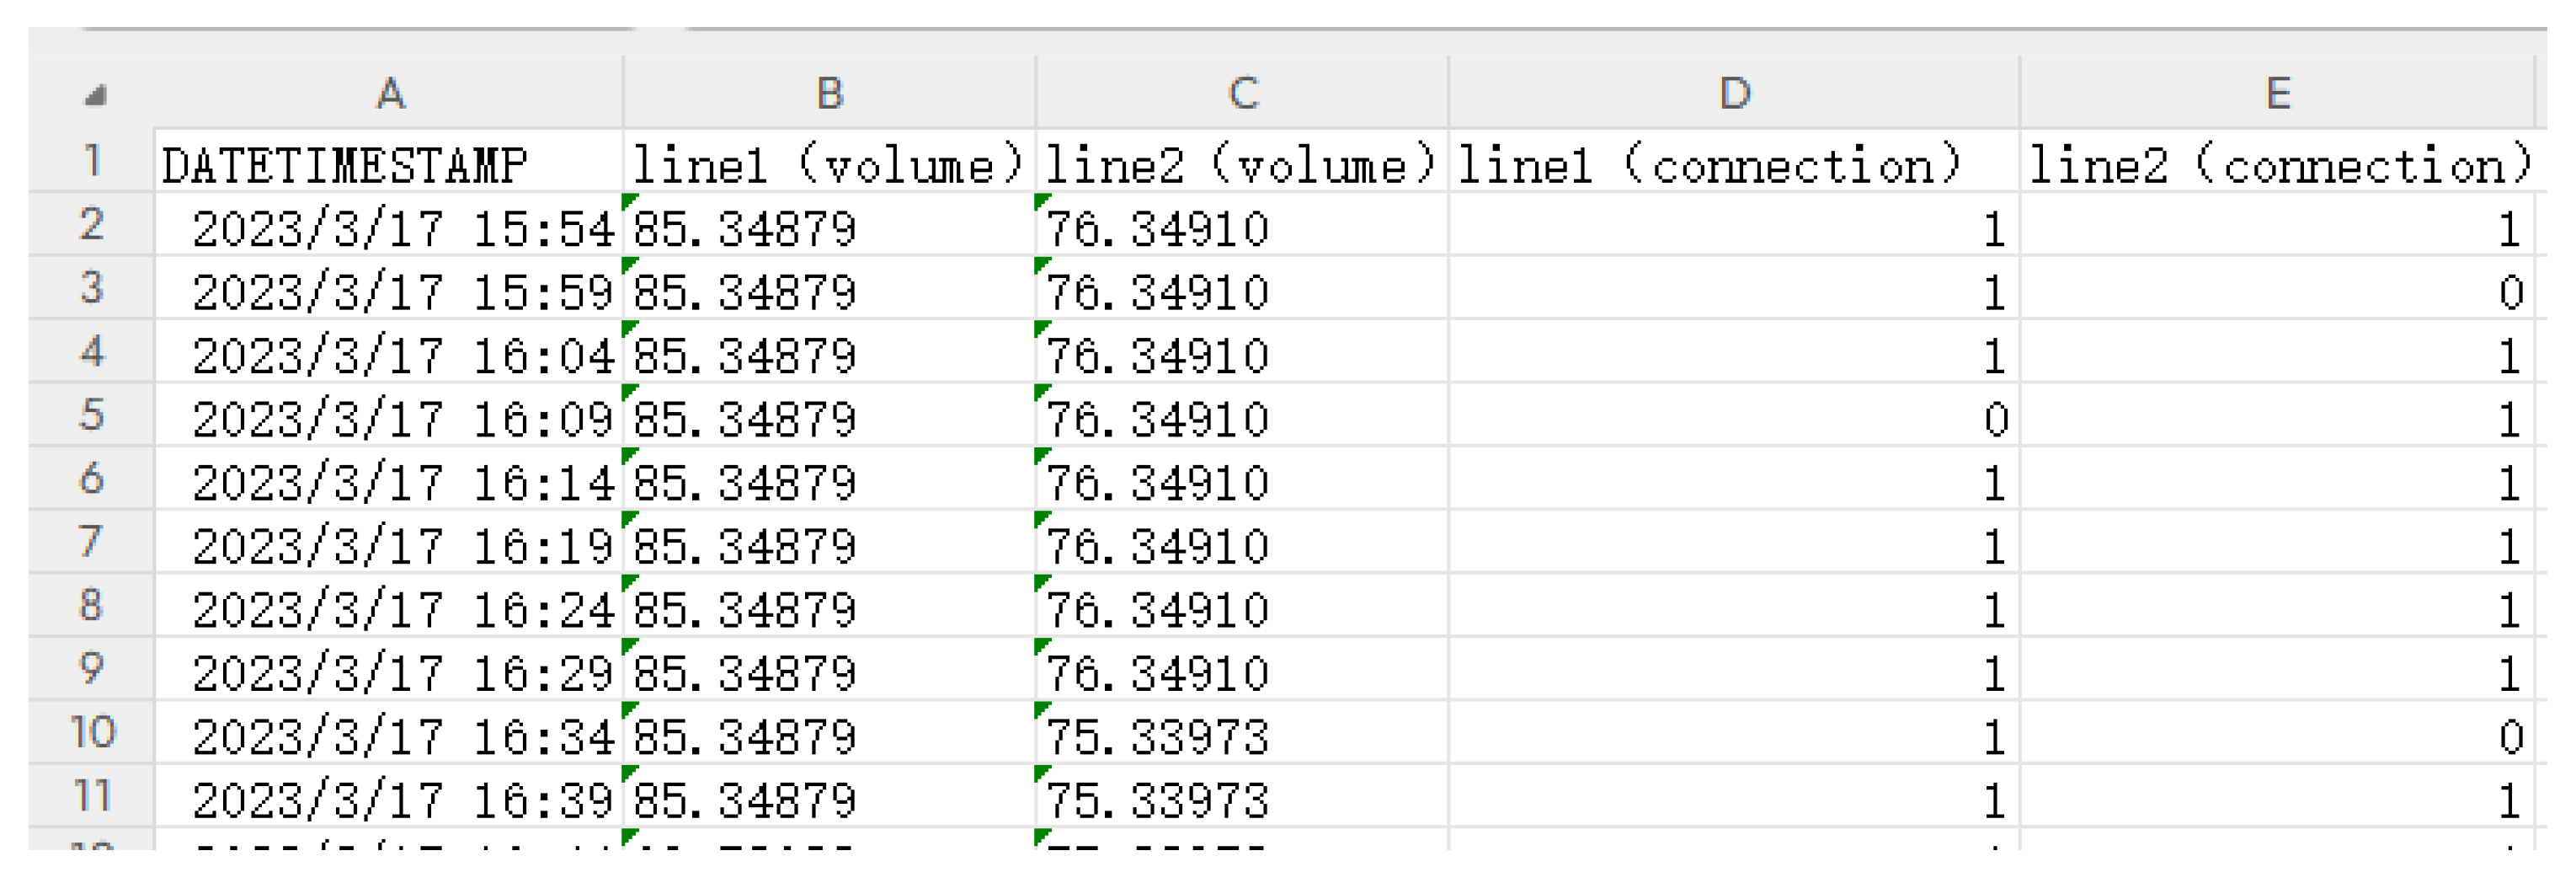This screenshot has width=2576, height=883.
Task: Click the line1 (volume) header cell
Action: pos(829,164)
